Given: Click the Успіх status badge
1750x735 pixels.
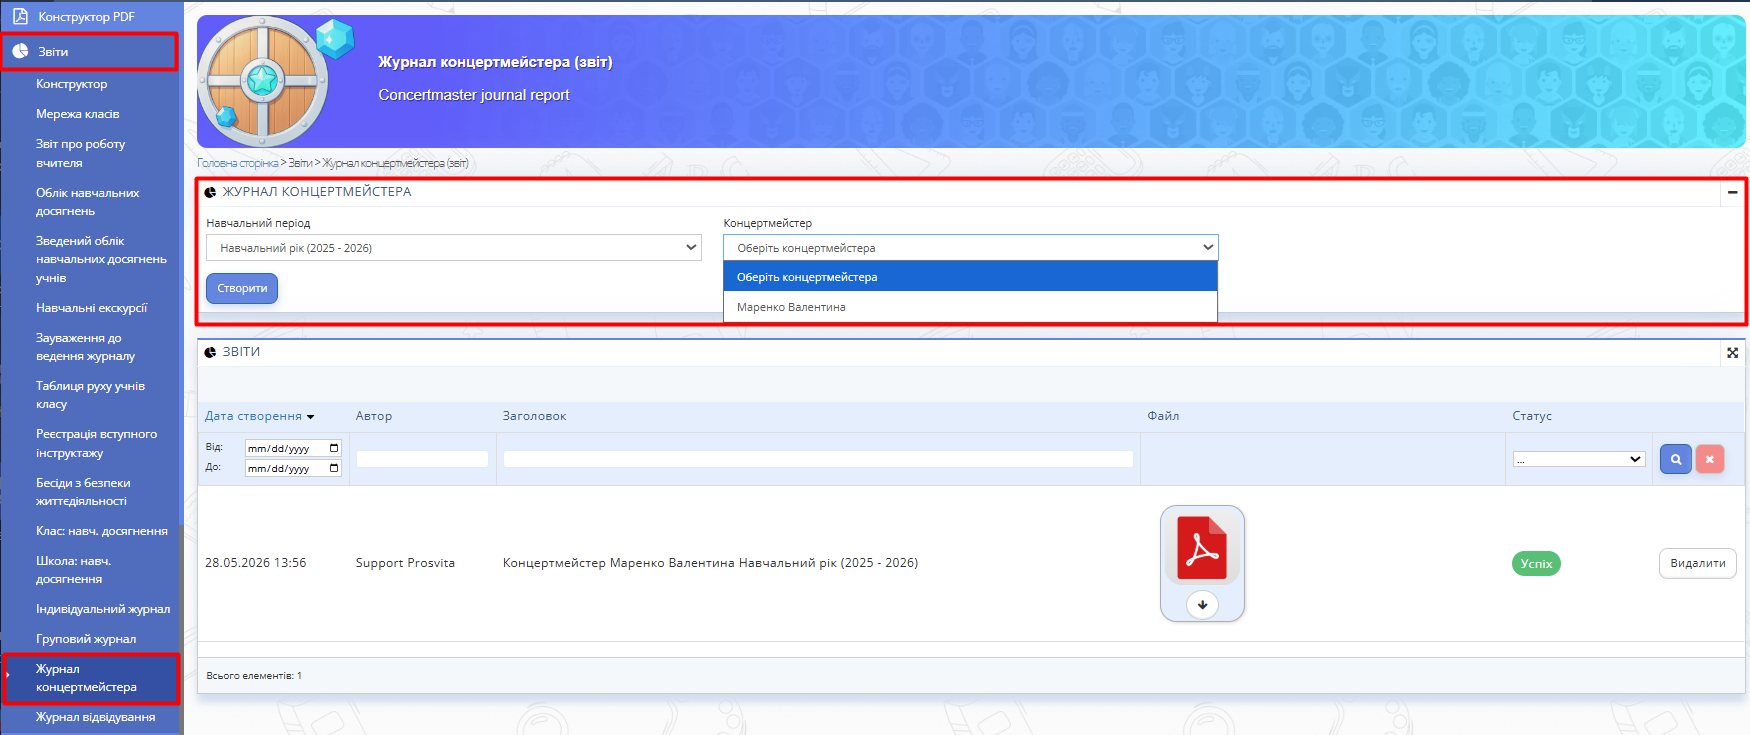Looking at the screenshot, I should click(x=1536, y=564).
